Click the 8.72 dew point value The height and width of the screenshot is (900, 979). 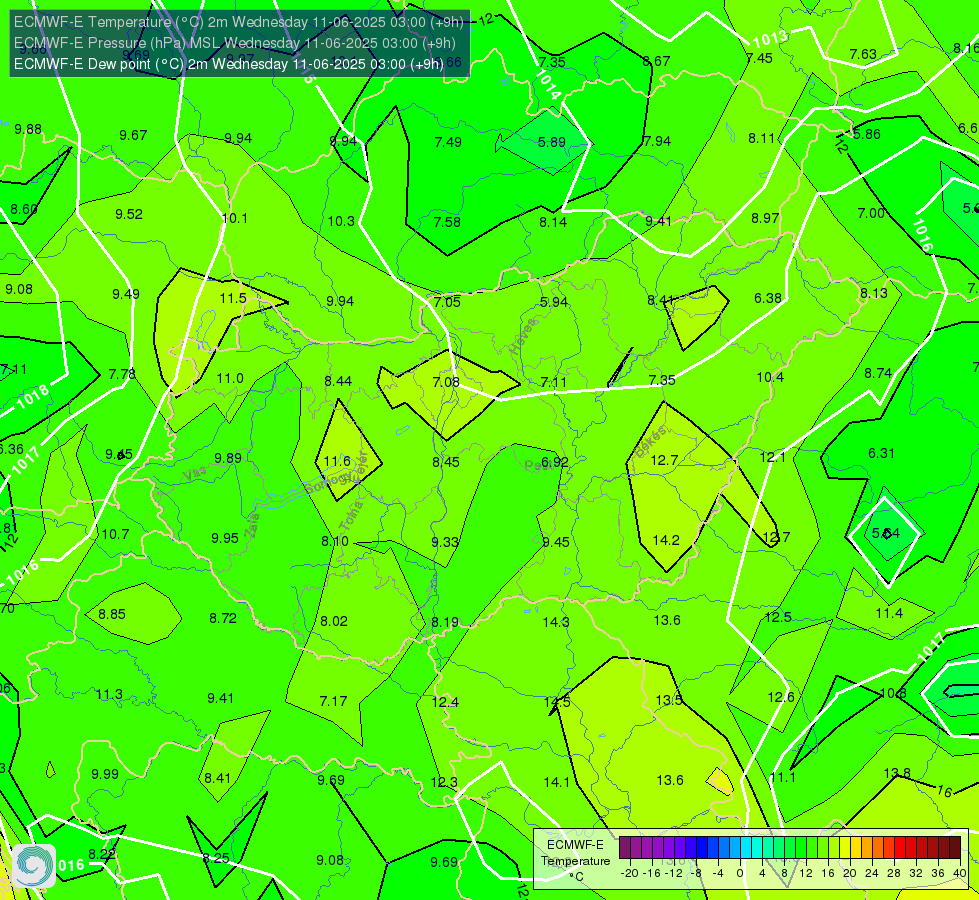pos(223,618)
